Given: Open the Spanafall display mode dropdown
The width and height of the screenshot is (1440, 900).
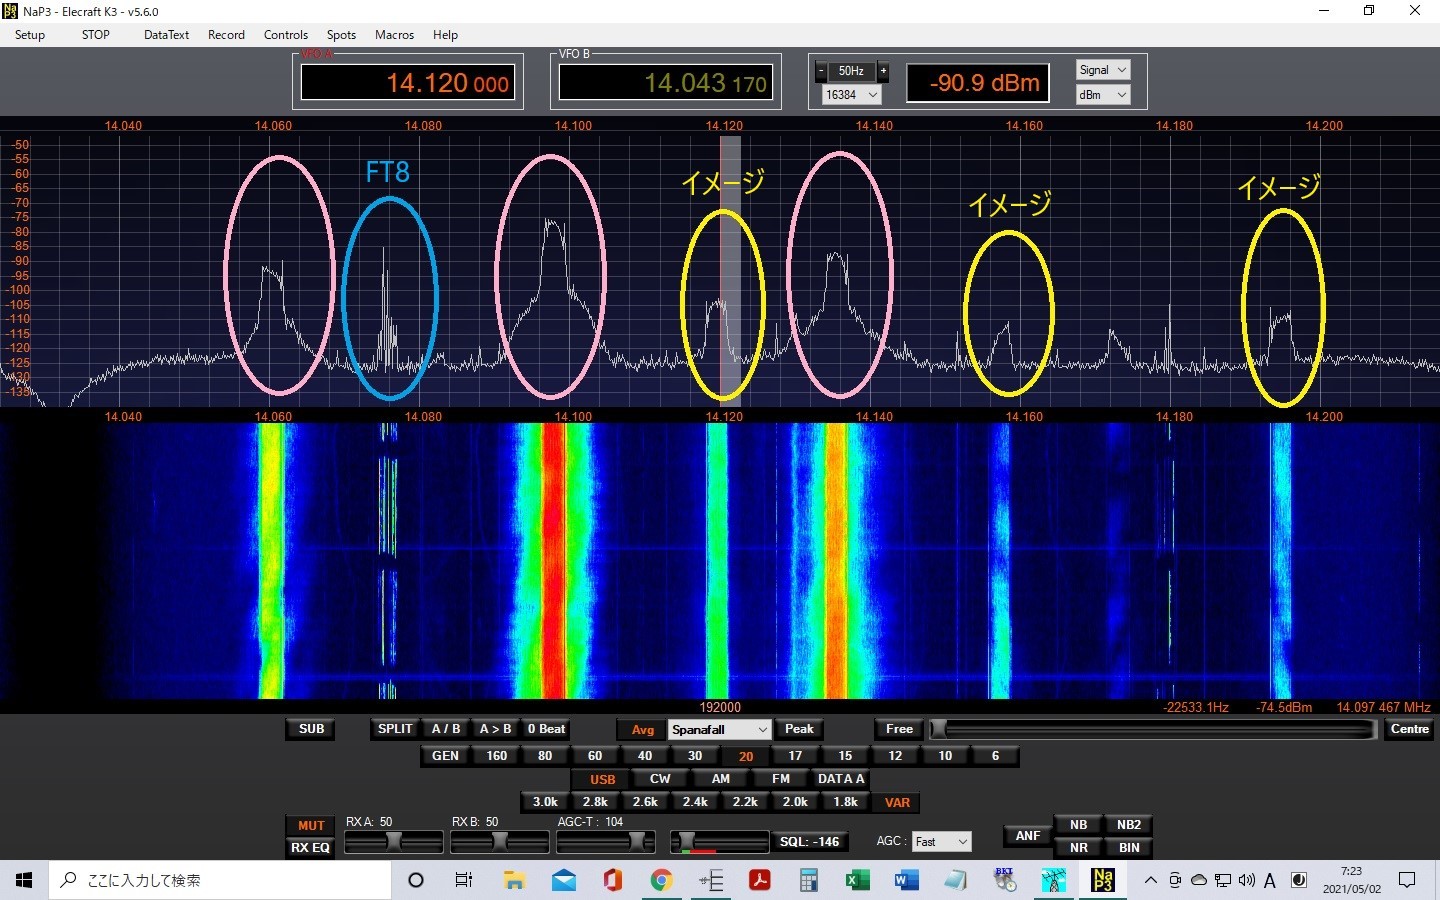Looking at the screenshot, I should (x=720, y=730).
